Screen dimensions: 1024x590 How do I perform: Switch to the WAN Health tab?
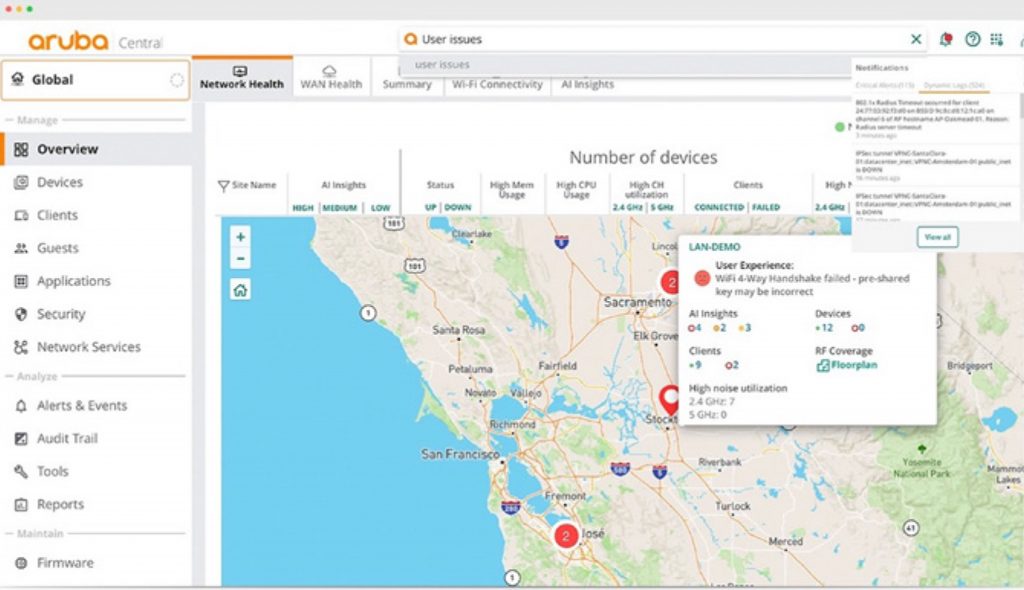(x=331, y=77)
